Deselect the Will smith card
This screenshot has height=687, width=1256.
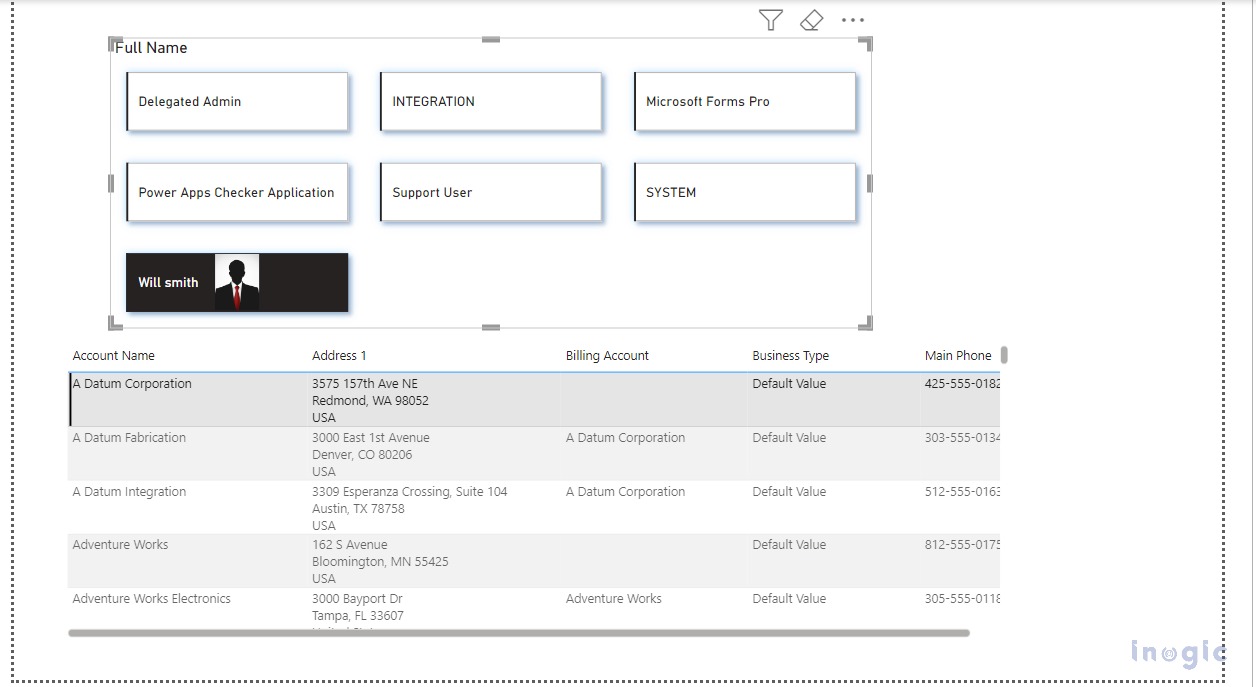point(168,283)
